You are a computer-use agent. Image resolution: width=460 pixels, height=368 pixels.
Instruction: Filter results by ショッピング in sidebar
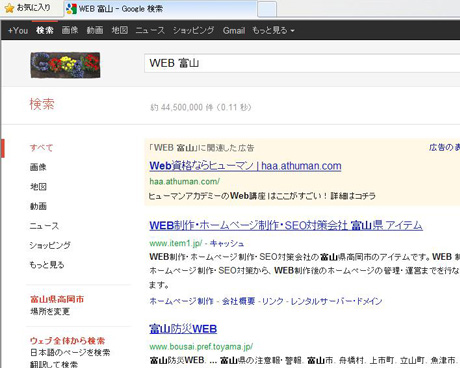click(50, 245)
